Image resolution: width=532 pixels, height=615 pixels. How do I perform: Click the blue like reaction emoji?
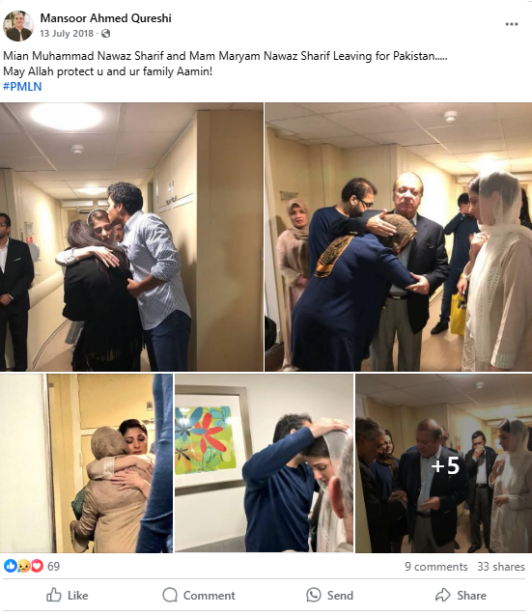[x=10, y=566]
